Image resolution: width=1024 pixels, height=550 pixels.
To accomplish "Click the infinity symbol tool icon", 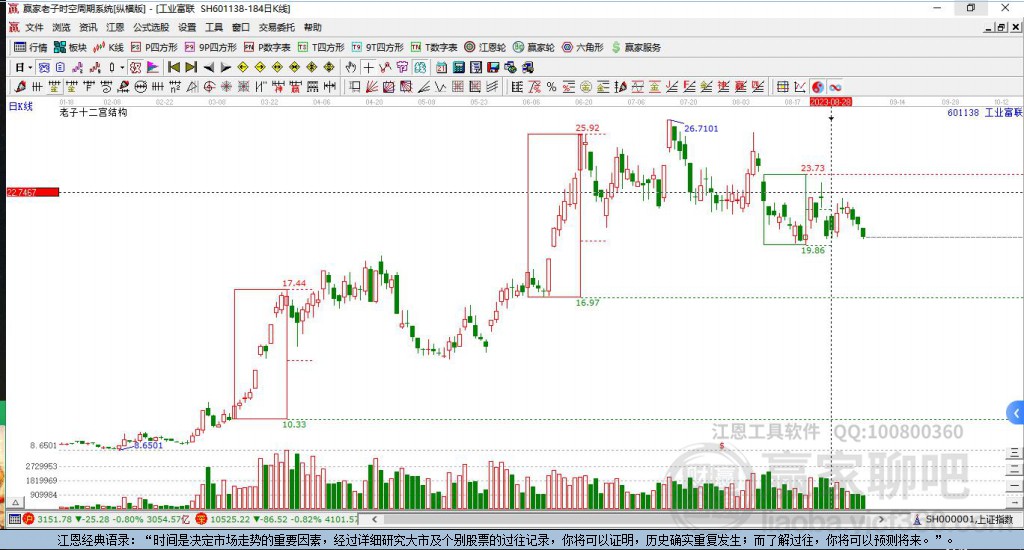I will point(835,87).
